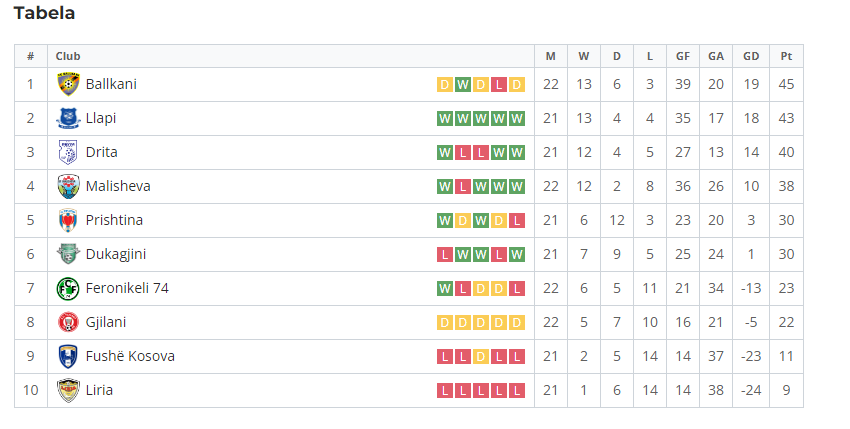The width and height of the screenshot is (850, 429).
Task: Click the Drita club logo
Action: point(68,152)
